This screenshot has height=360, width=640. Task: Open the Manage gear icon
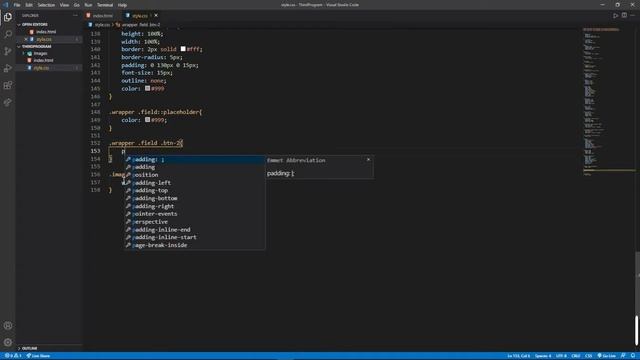coord(8,342)
